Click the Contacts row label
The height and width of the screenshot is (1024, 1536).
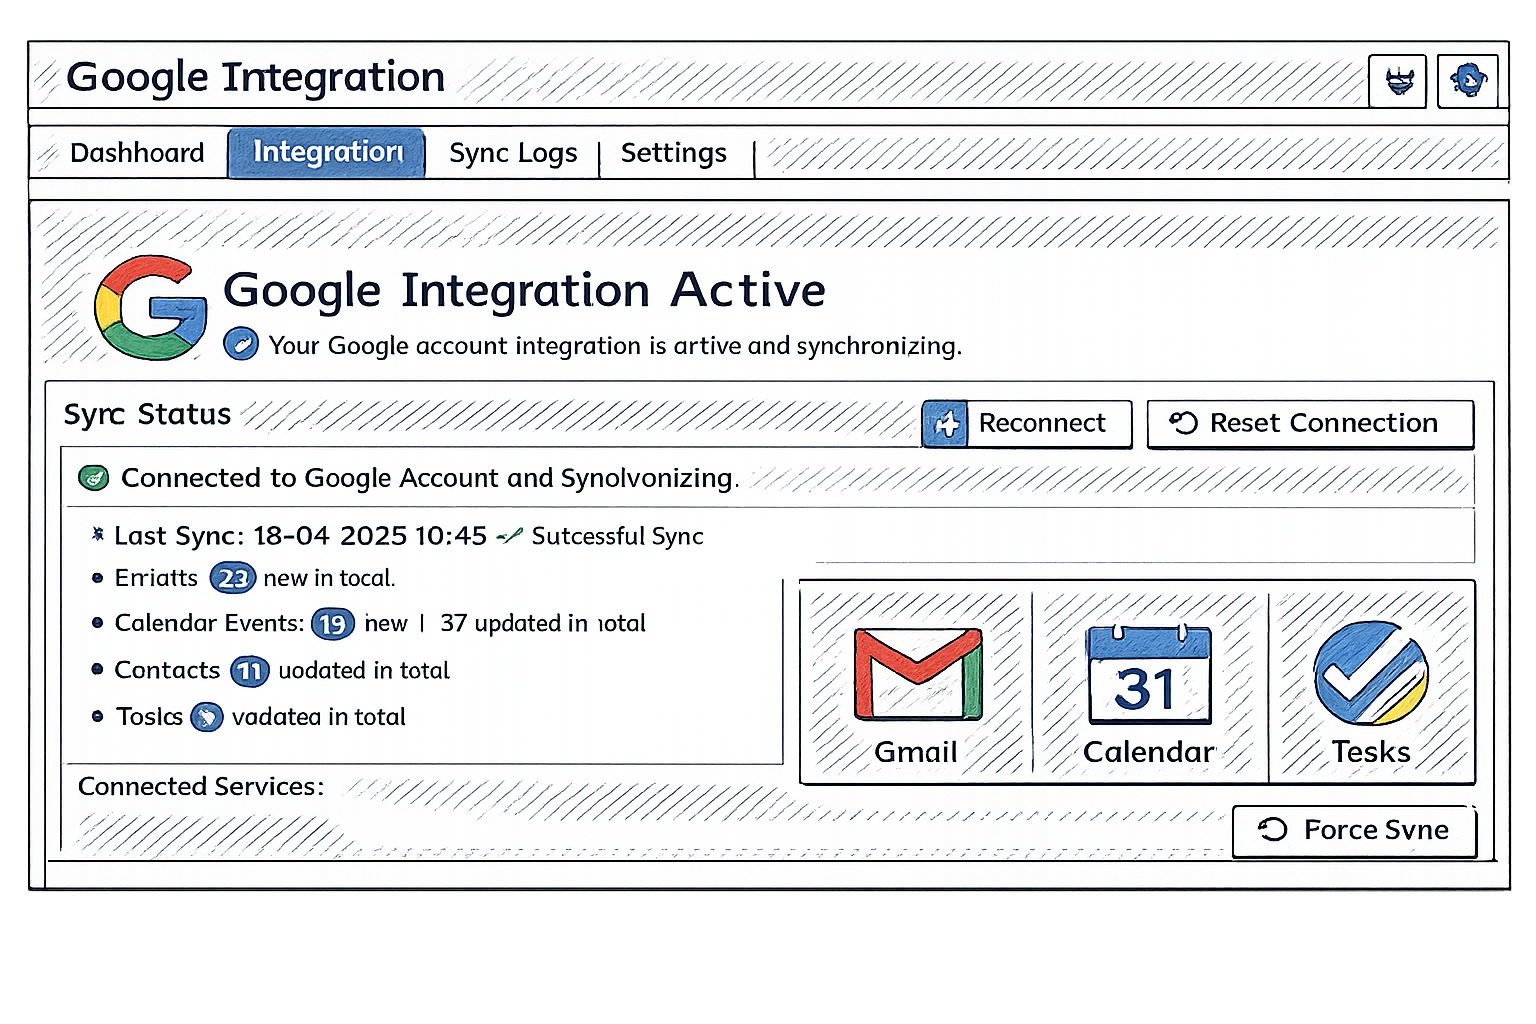167,670
